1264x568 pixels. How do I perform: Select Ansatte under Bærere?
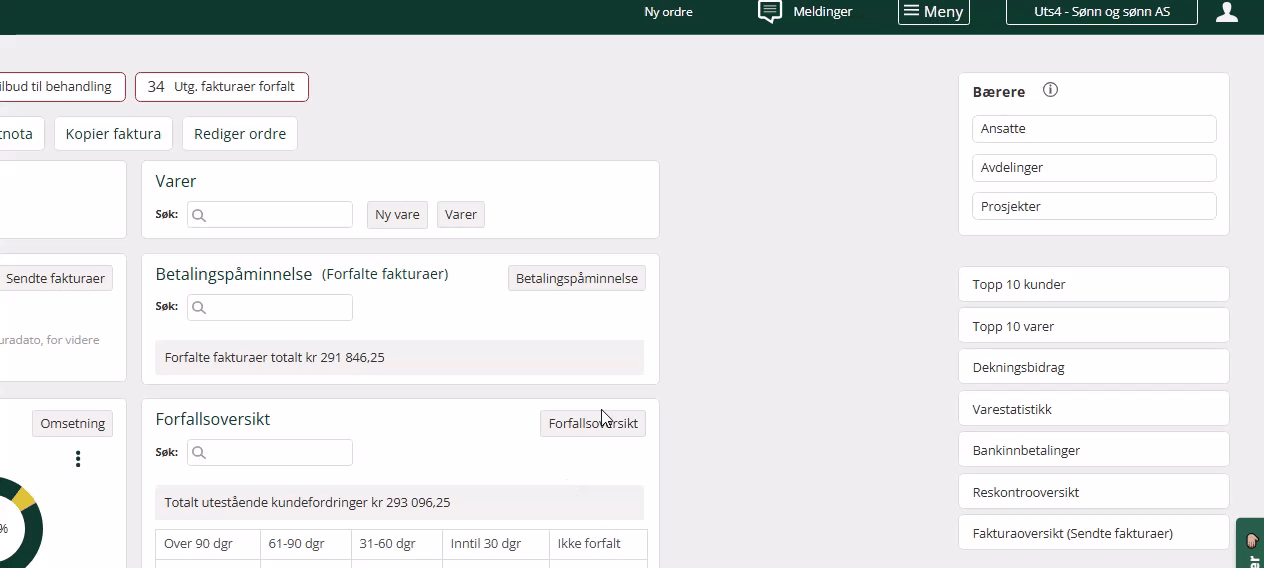1094,129
